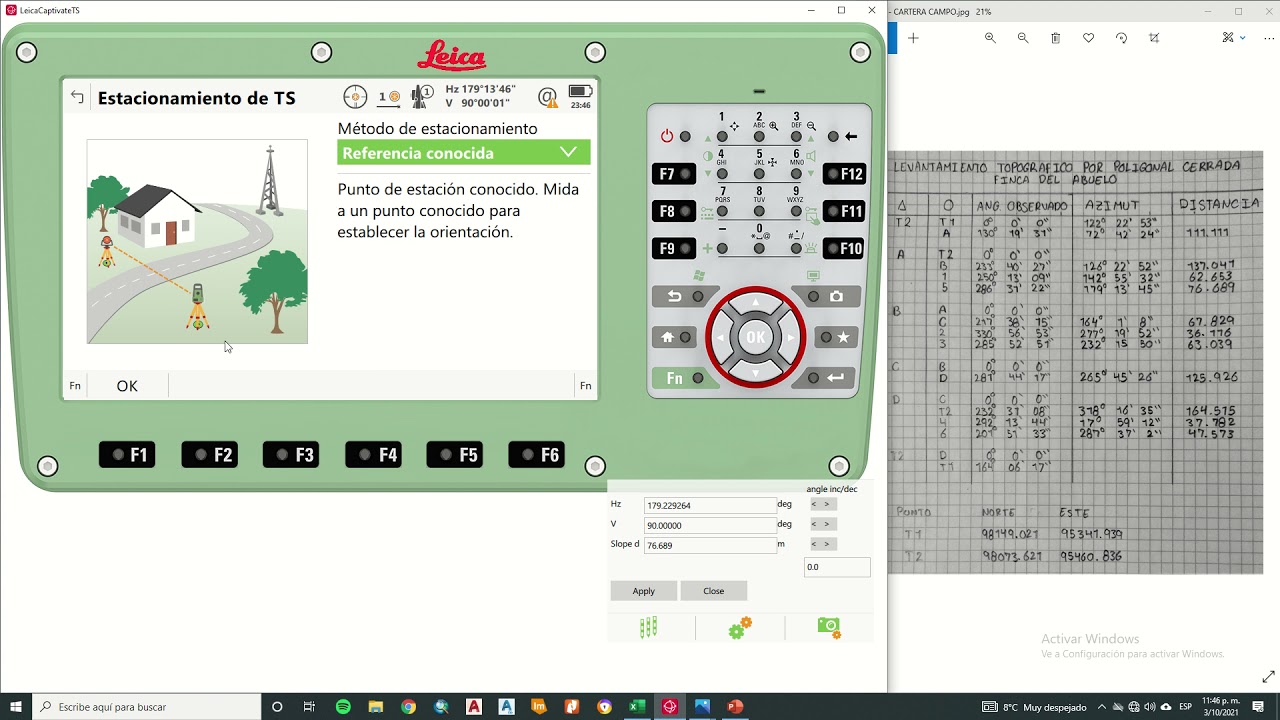The image size is (1280, 720).
Task: Click the camera settings icon in simulator panel
Action: click(829, 628)
